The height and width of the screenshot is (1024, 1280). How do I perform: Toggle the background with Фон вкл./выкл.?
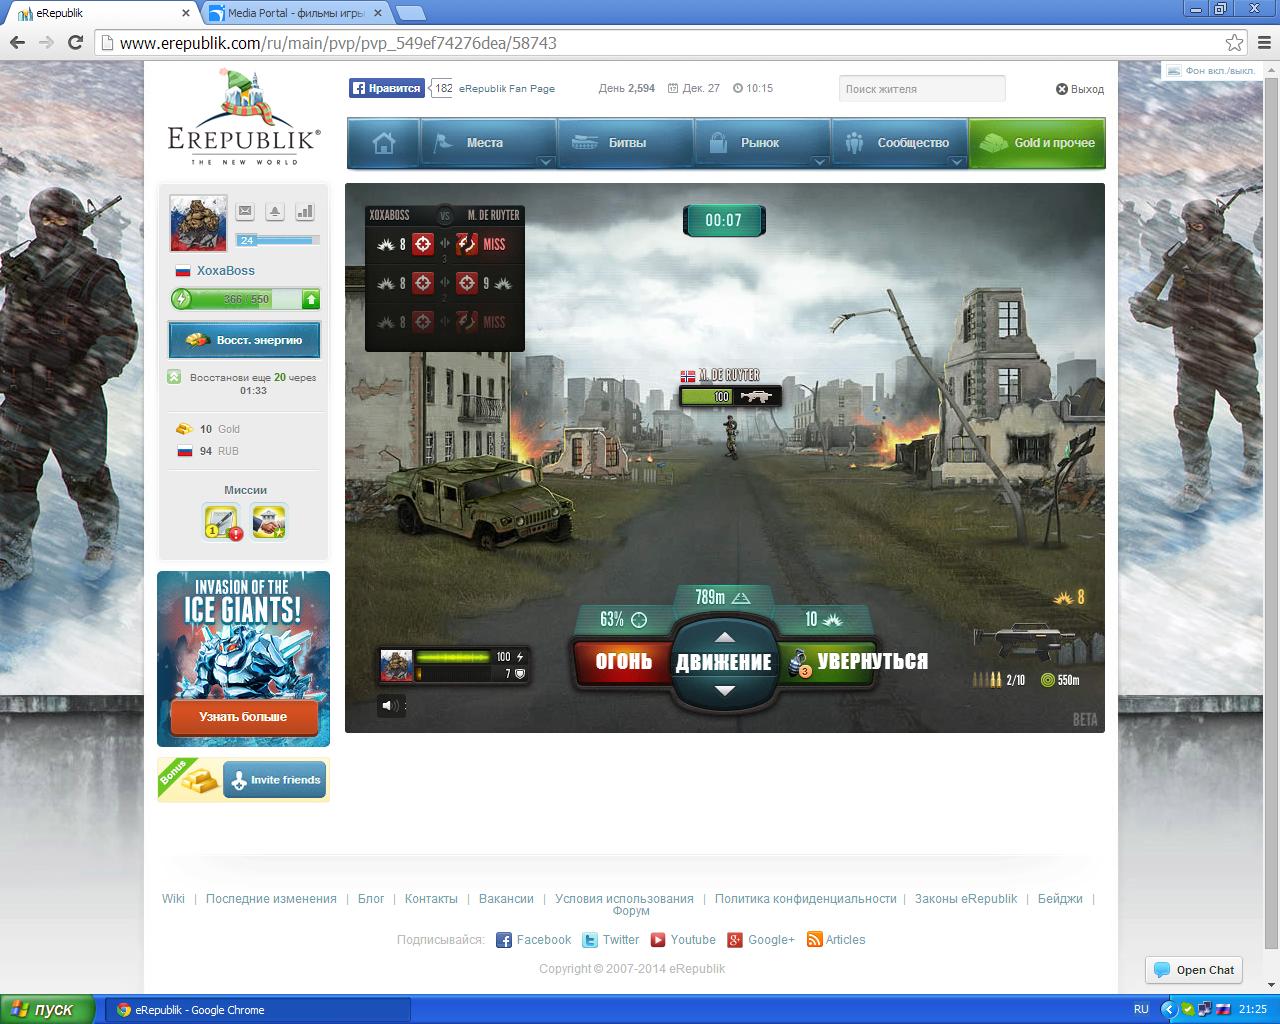[1210, 71]
